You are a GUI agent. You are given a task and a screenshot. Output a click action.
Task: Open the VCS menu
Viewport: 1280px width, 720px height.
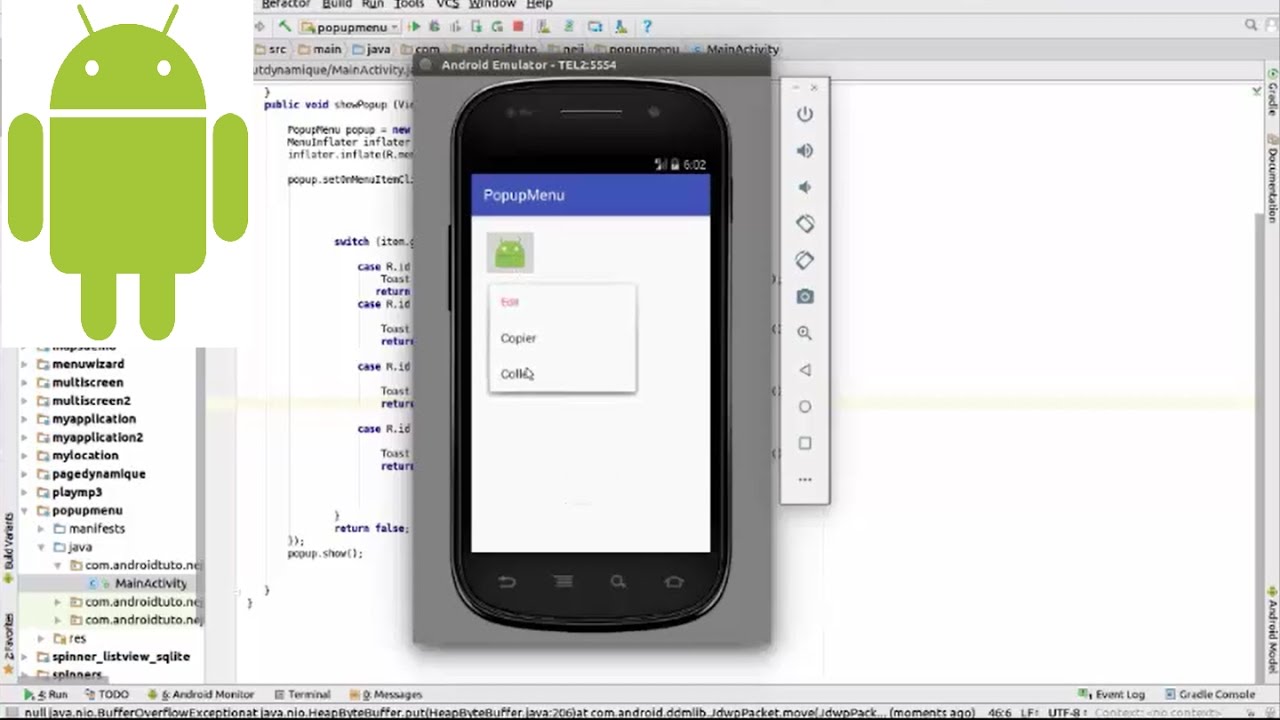(447, 5)
